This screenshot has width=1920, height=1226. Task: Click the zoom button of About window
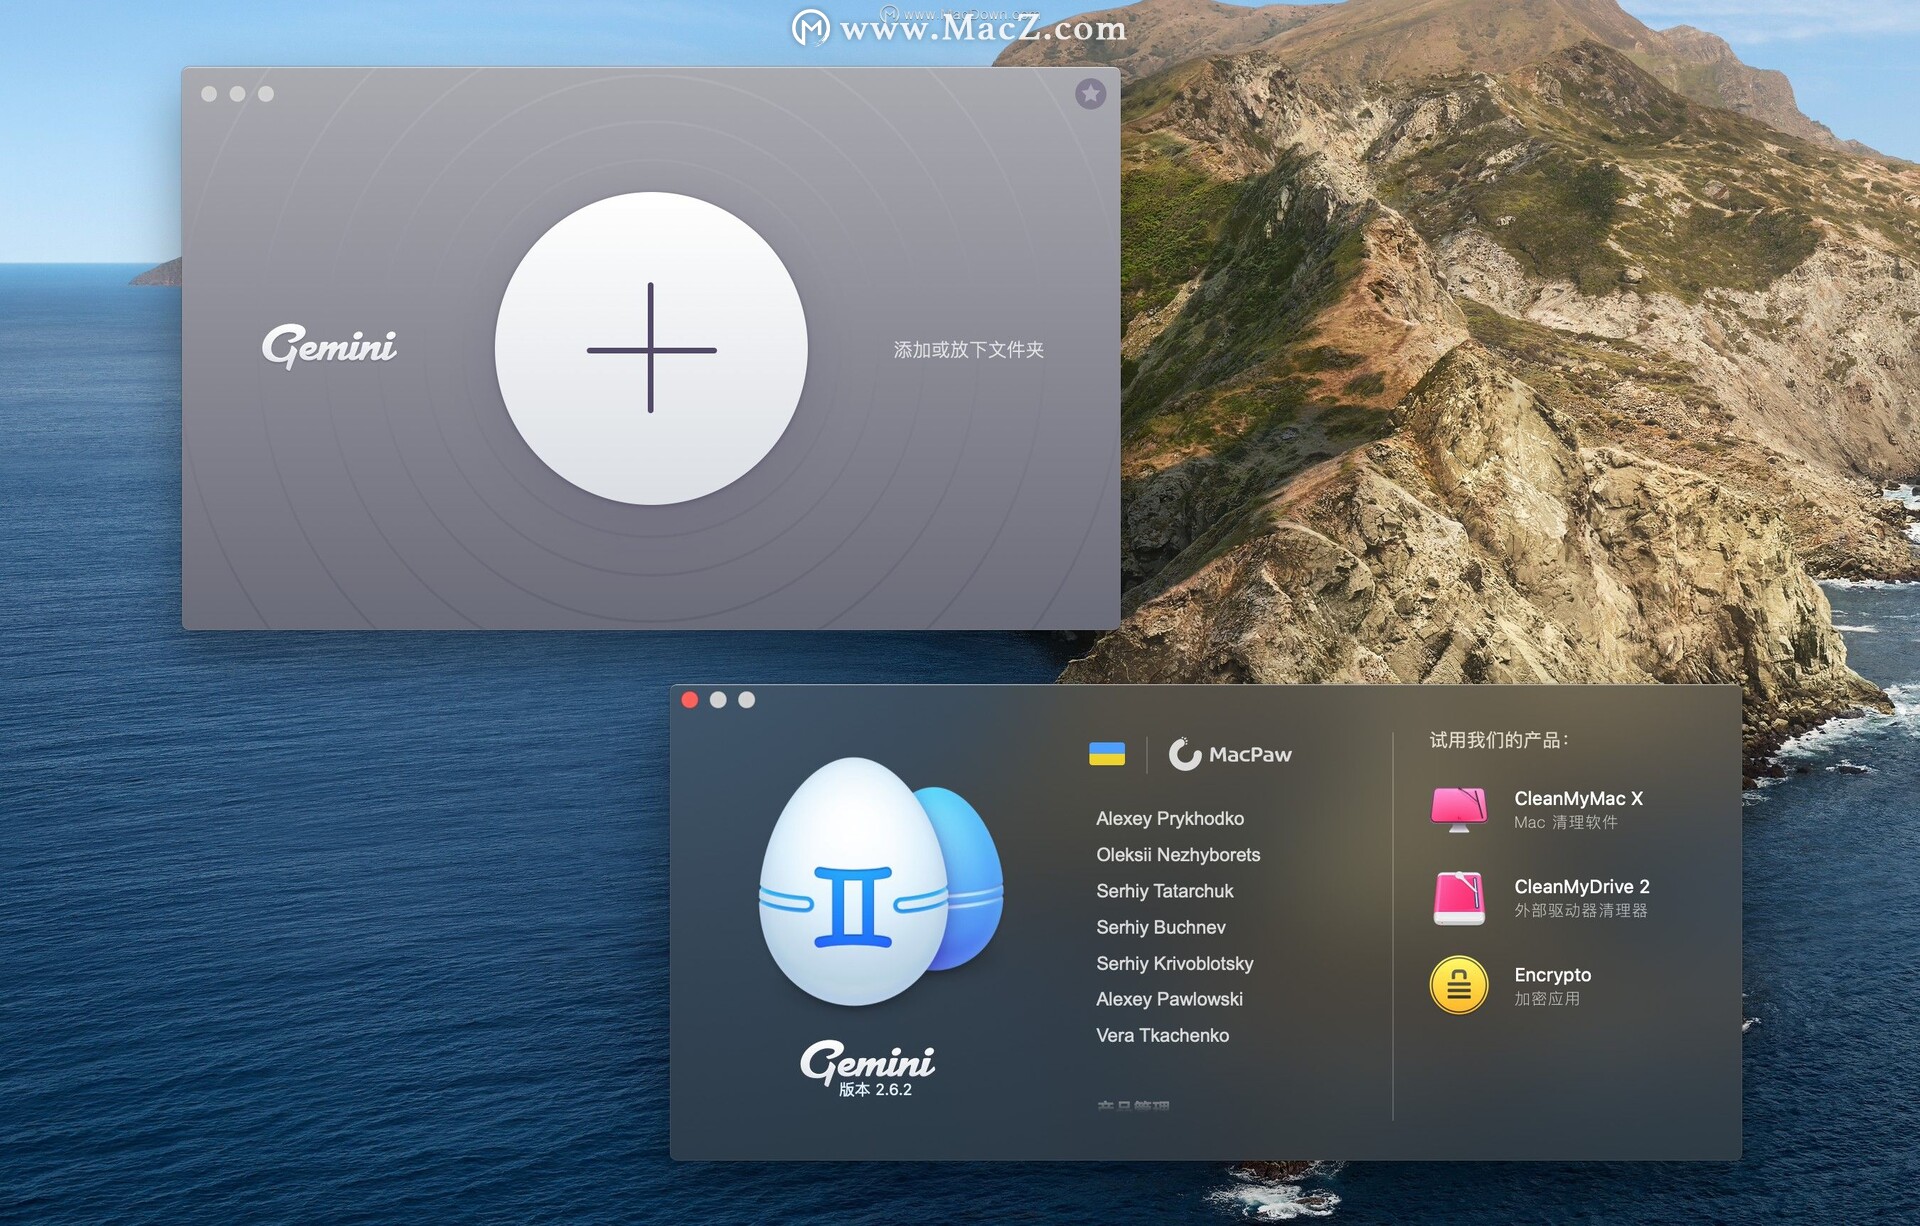coord(747,700)
